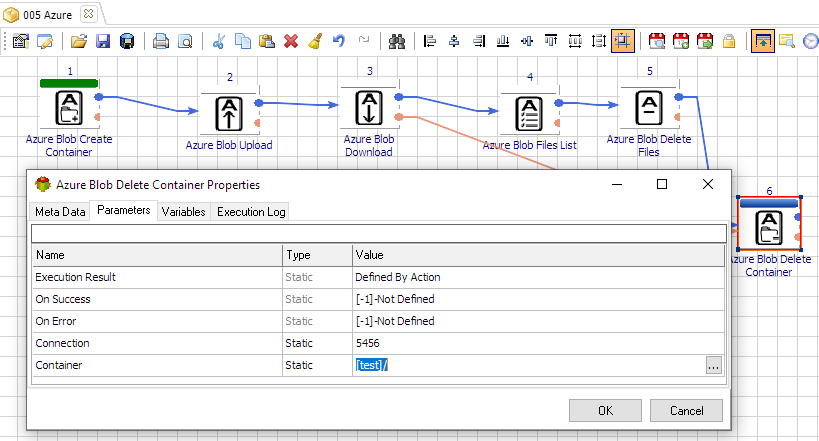Viewport: 819px width, 441px height.
Task: Click the folder search icon in toolbar
Action: point(787,41)
